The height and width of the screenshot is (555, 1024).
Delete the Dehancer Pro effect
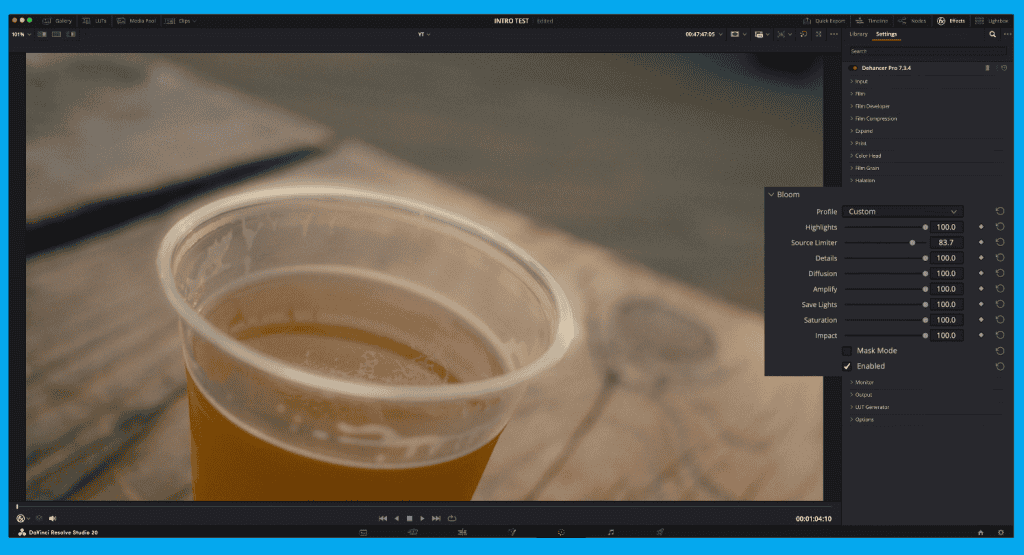[988, 68]
